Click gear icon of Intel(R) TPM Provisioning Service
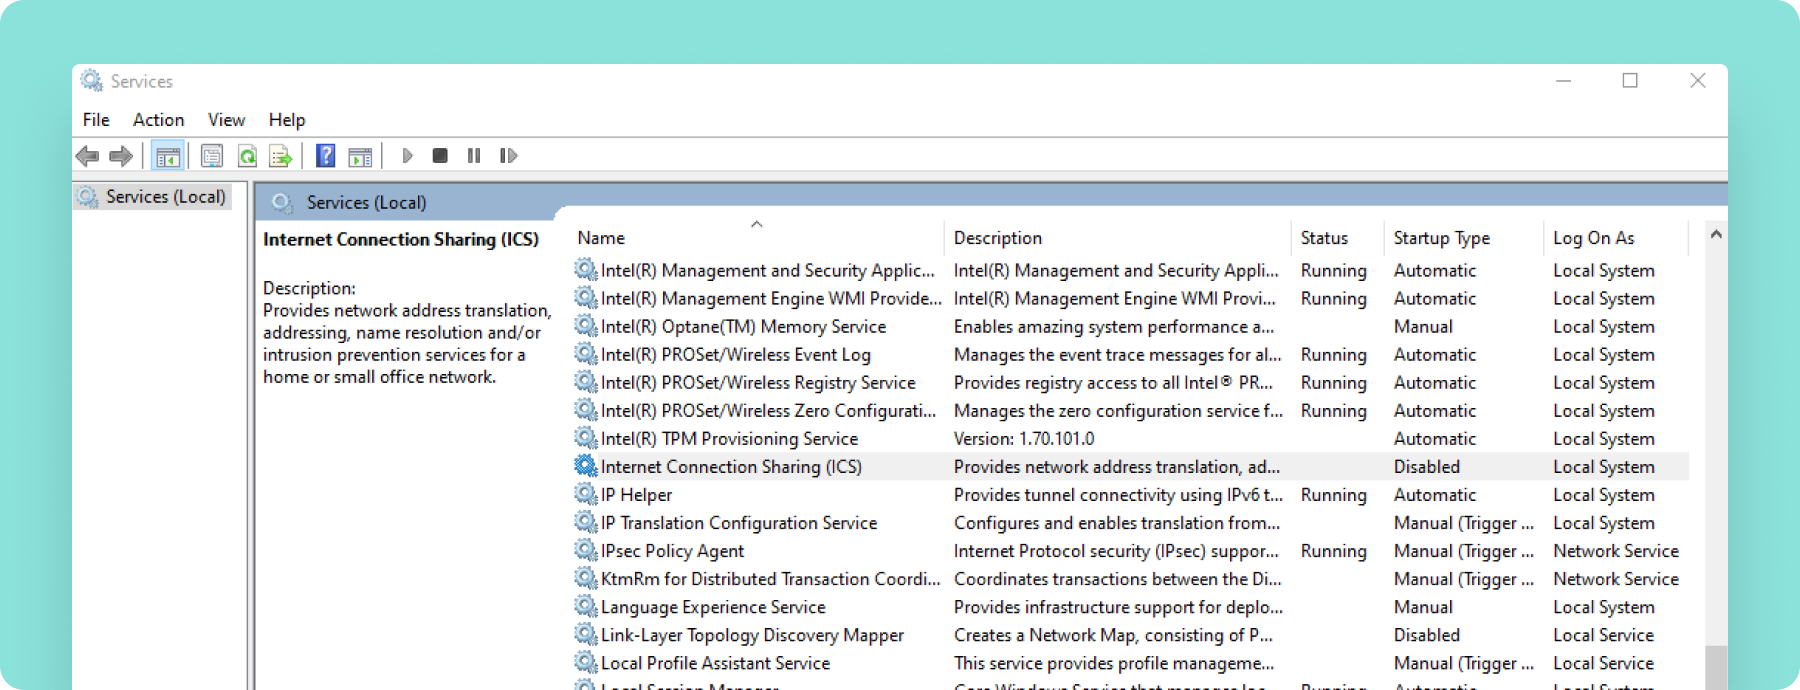 coord(586,437)
